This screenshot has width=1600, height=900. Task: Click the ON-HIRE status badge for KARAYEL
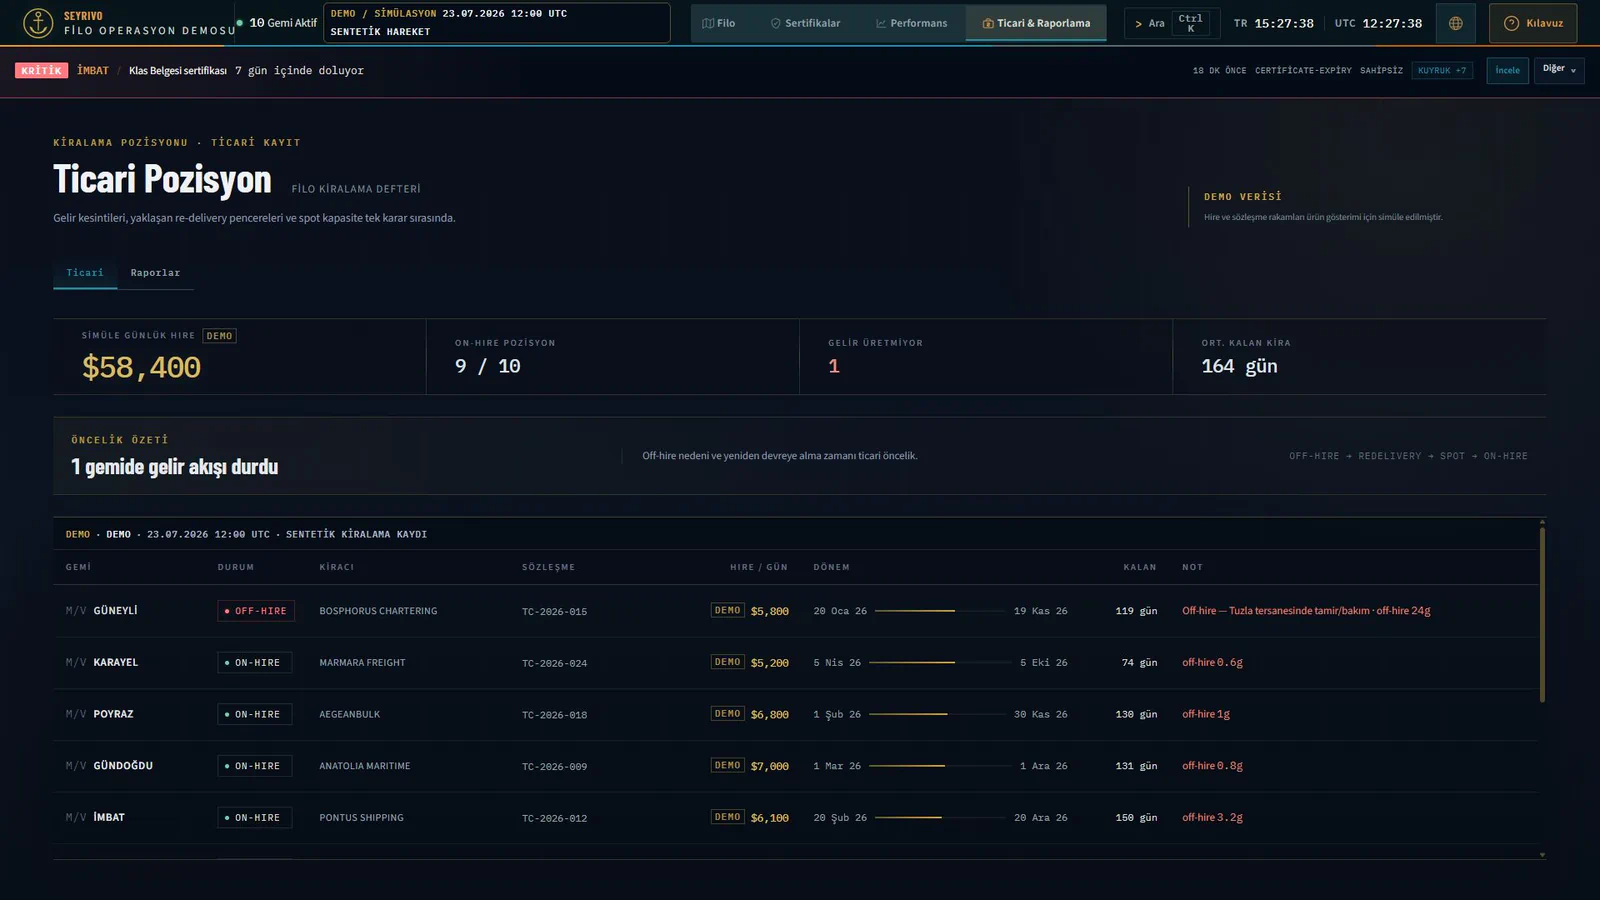click(255, 663)
